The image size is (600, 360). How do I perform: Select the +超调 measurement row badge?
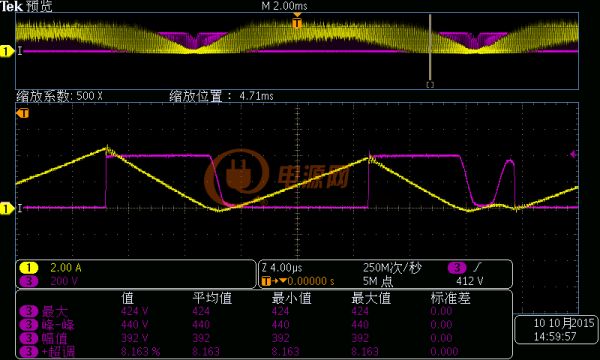[x=29, y=352]
